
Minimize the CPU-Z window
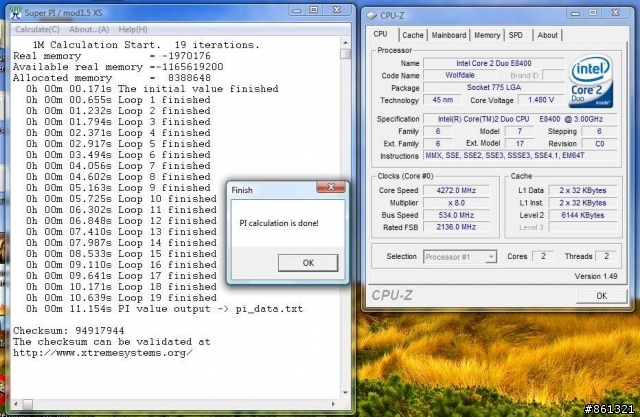pyautogui.click(x=576, y=13)
